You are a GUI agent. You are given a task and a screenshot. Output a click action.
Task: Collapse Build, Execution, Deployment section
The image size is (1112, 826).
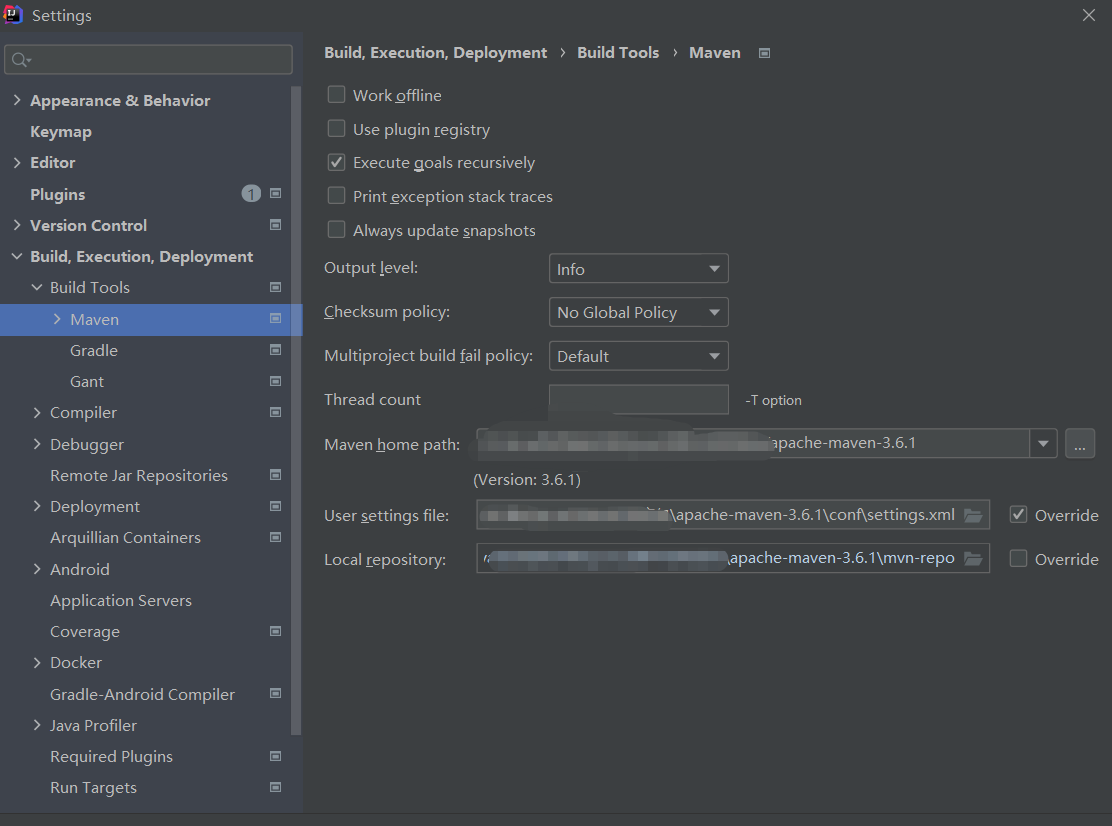(x=17, y=256)
